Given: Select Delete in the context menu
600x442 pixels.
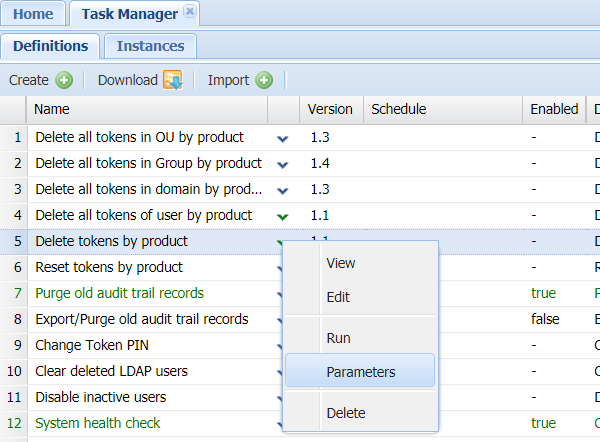Looking at the screenshot, I should tap(345, 413).
